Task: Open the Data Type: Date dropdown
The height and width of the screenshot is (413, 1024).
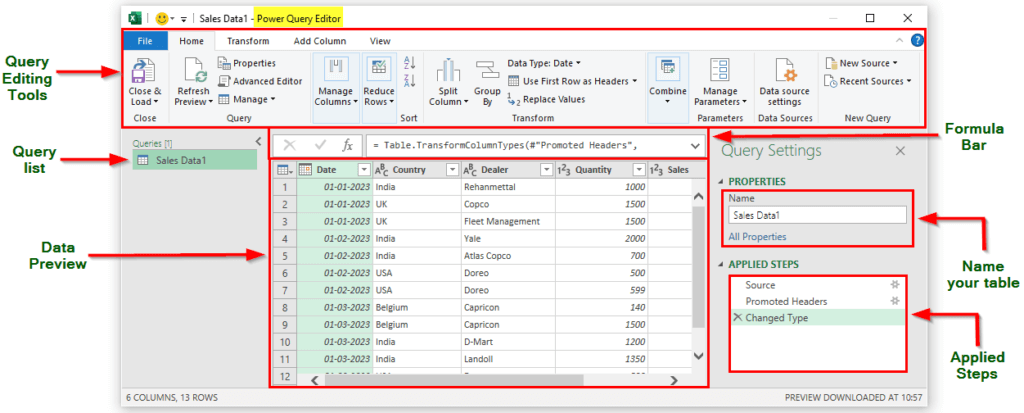Action: point(545,63)
